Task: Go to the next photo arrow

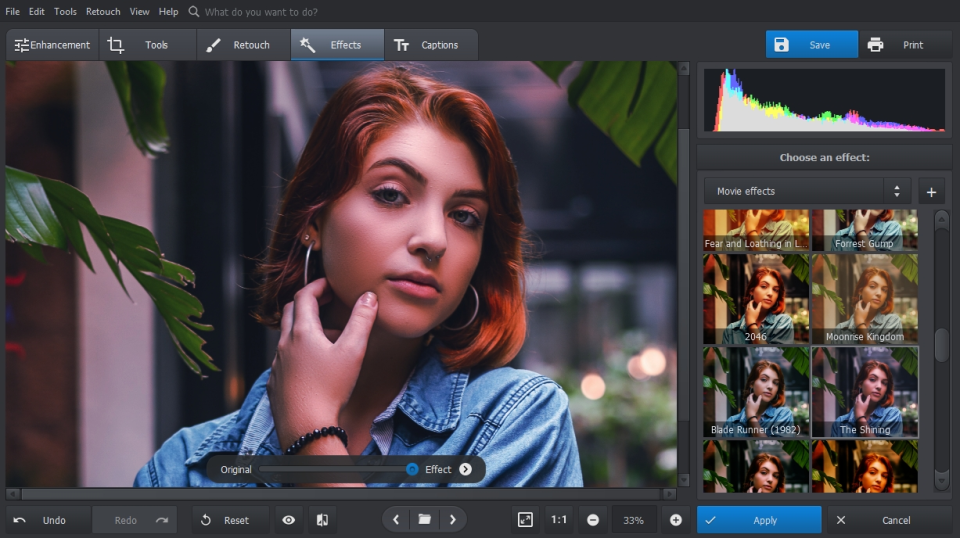Action: [x=453, y=520]
